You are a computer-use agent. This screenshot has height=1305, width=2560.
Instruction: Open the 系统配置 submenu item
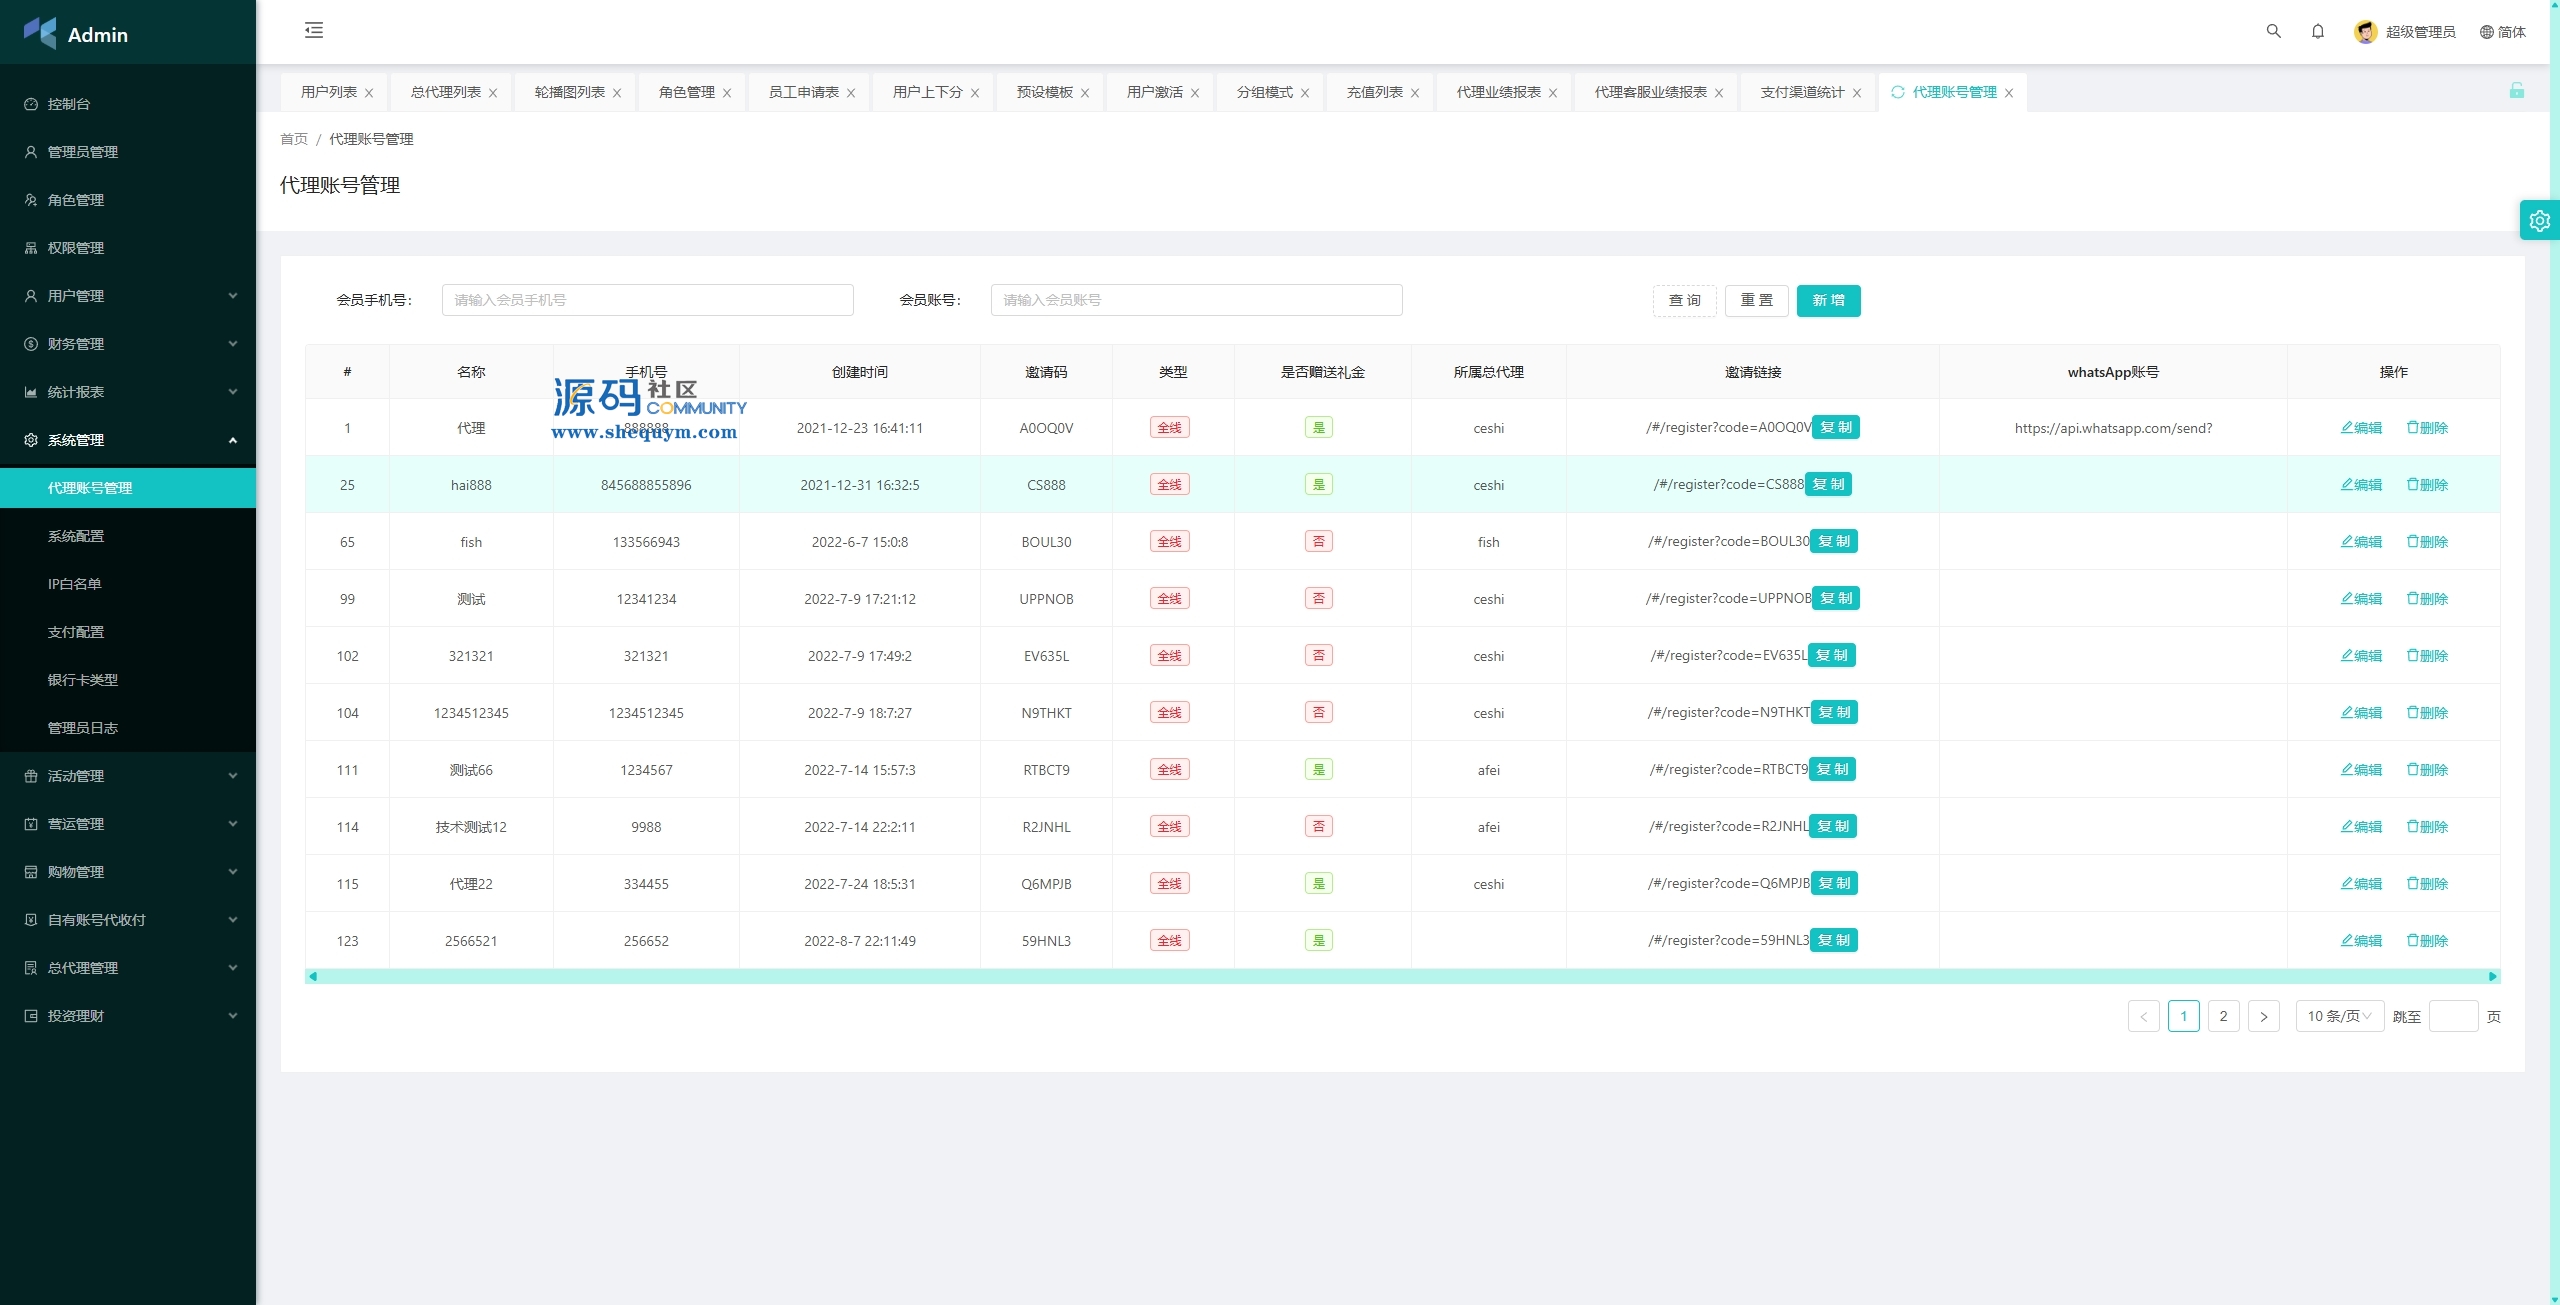76,536
